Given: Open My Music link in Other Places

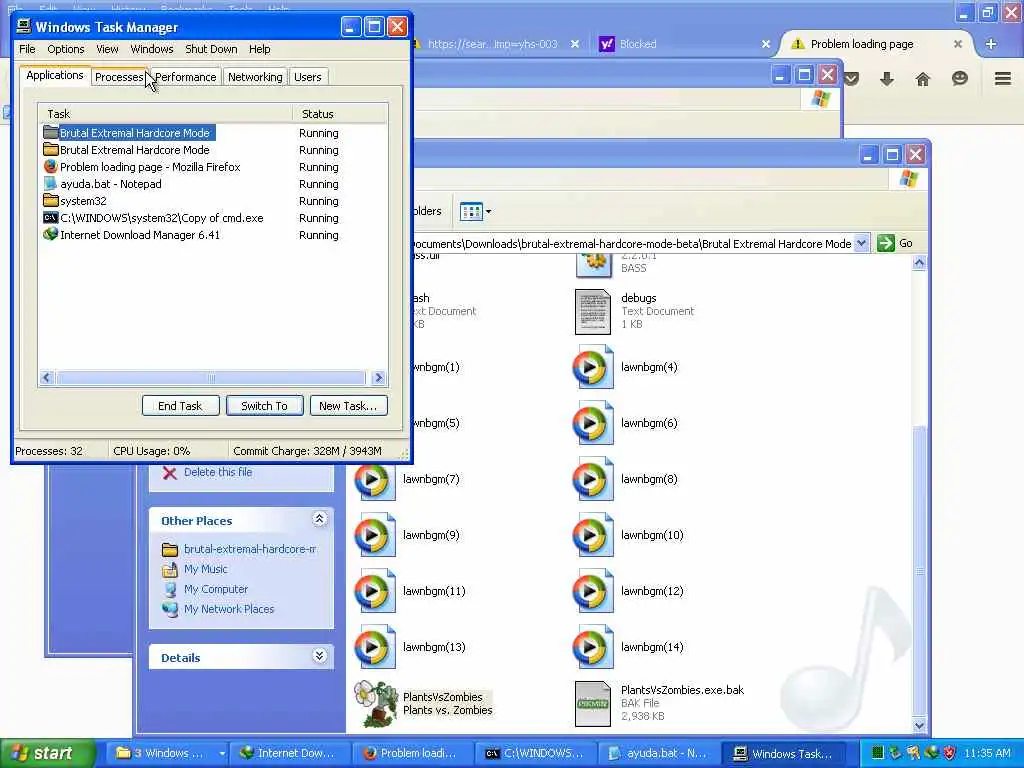Looking at the screenshot, I should click(206, 569).
